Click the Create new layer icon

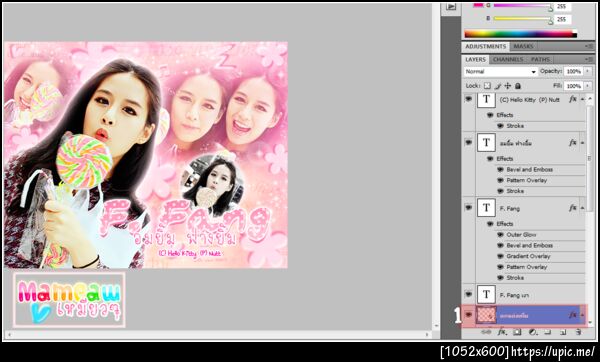[x=563, y=332]
